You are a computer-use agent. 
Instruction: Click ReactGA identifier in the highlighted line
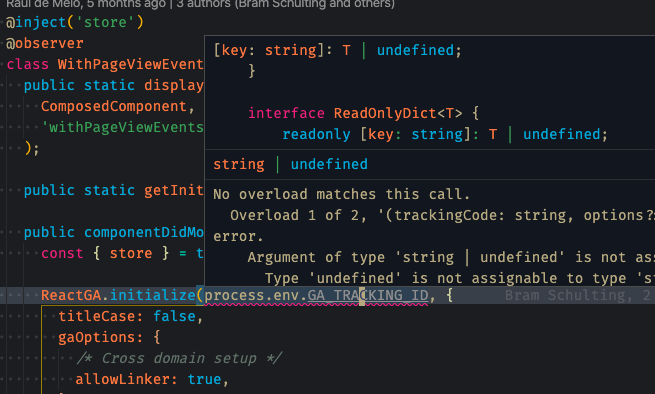(x=71, y=295)
